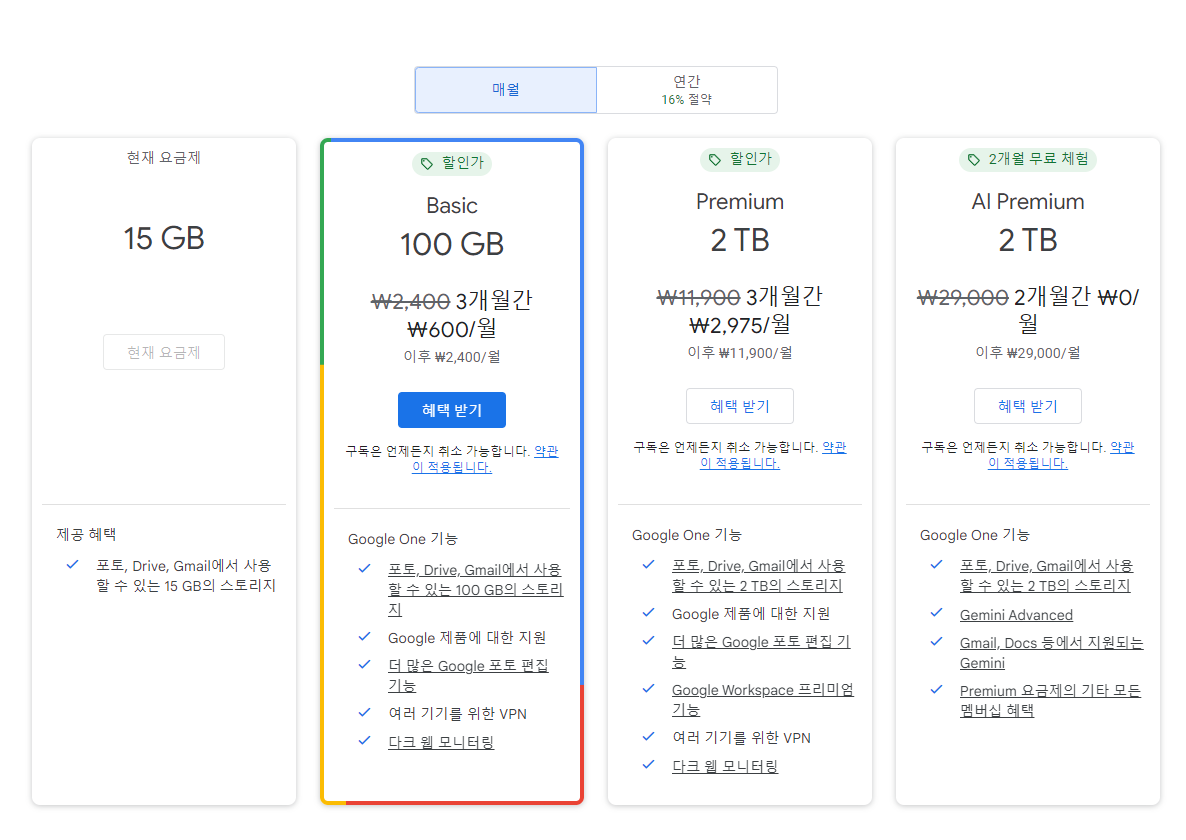The width and height of the screenshot is (1186, 840).
Task: Click the ₩600/월 promotional price
Action: point(452,329)
